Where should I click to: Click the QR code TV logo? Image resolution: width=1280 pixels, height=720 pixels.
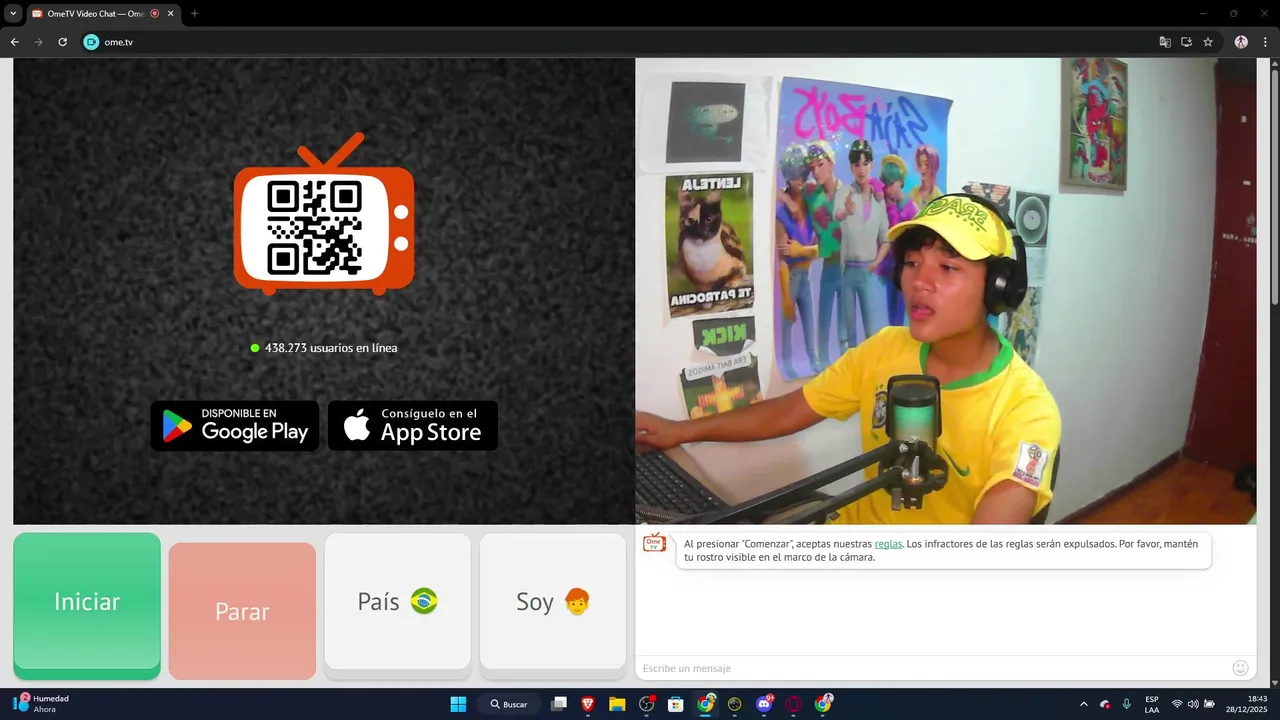click(x=324, y=215)
